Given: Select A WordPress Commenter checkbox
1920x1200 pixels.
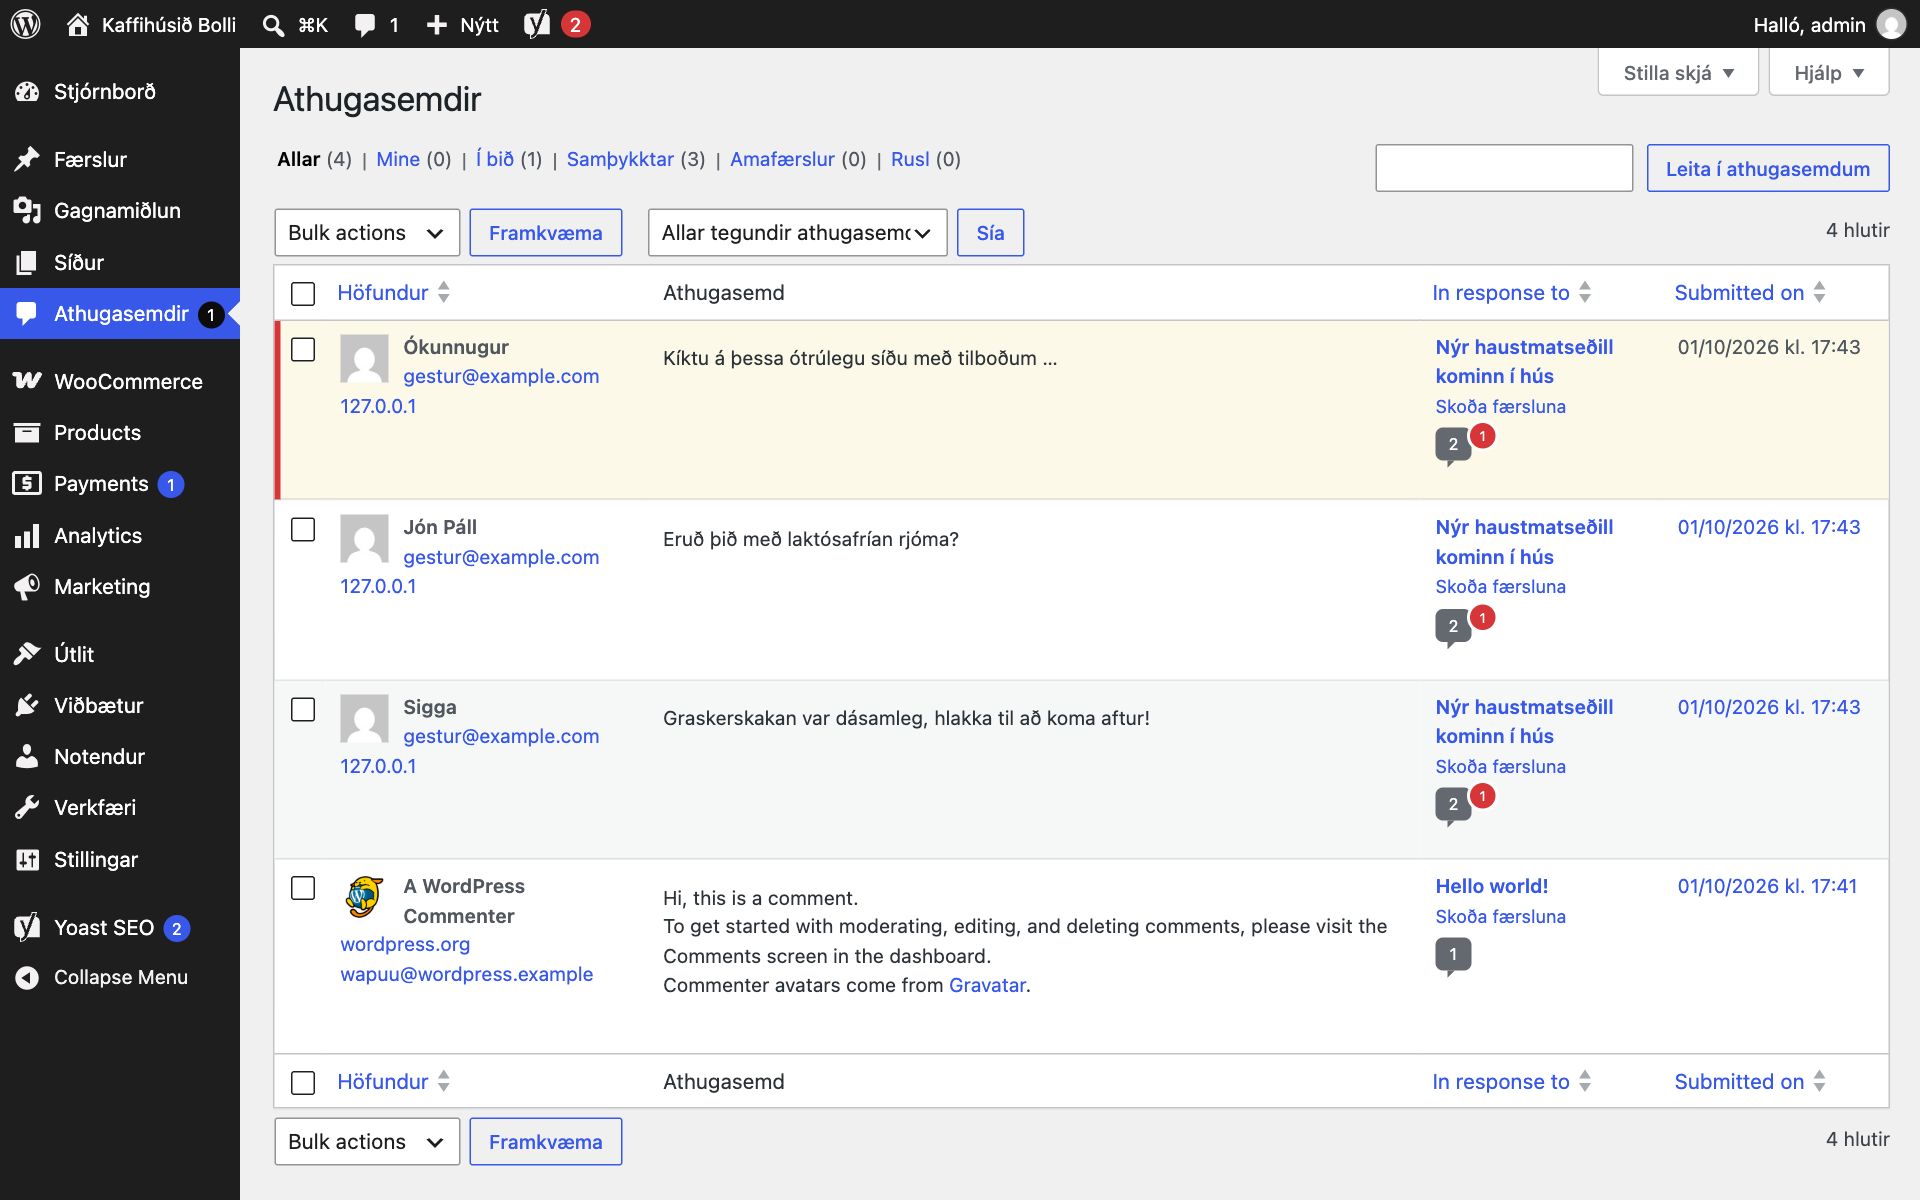Looking at the screenshot, I should [303, 888].
